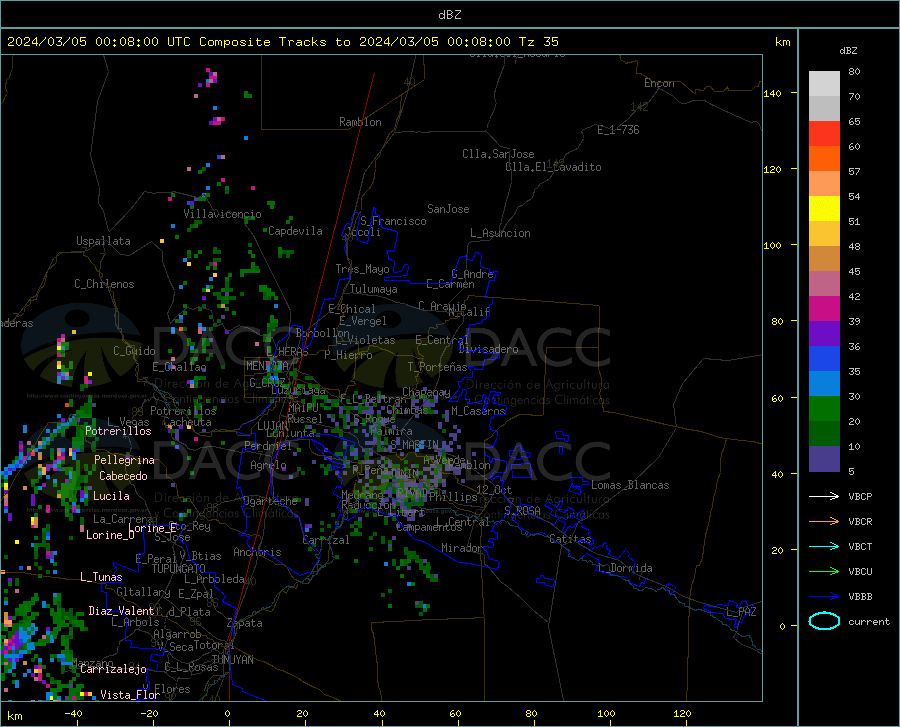The image size is (900, 727).
Task: Click the green VBCU arrow icon
Action: click(824, 572)
